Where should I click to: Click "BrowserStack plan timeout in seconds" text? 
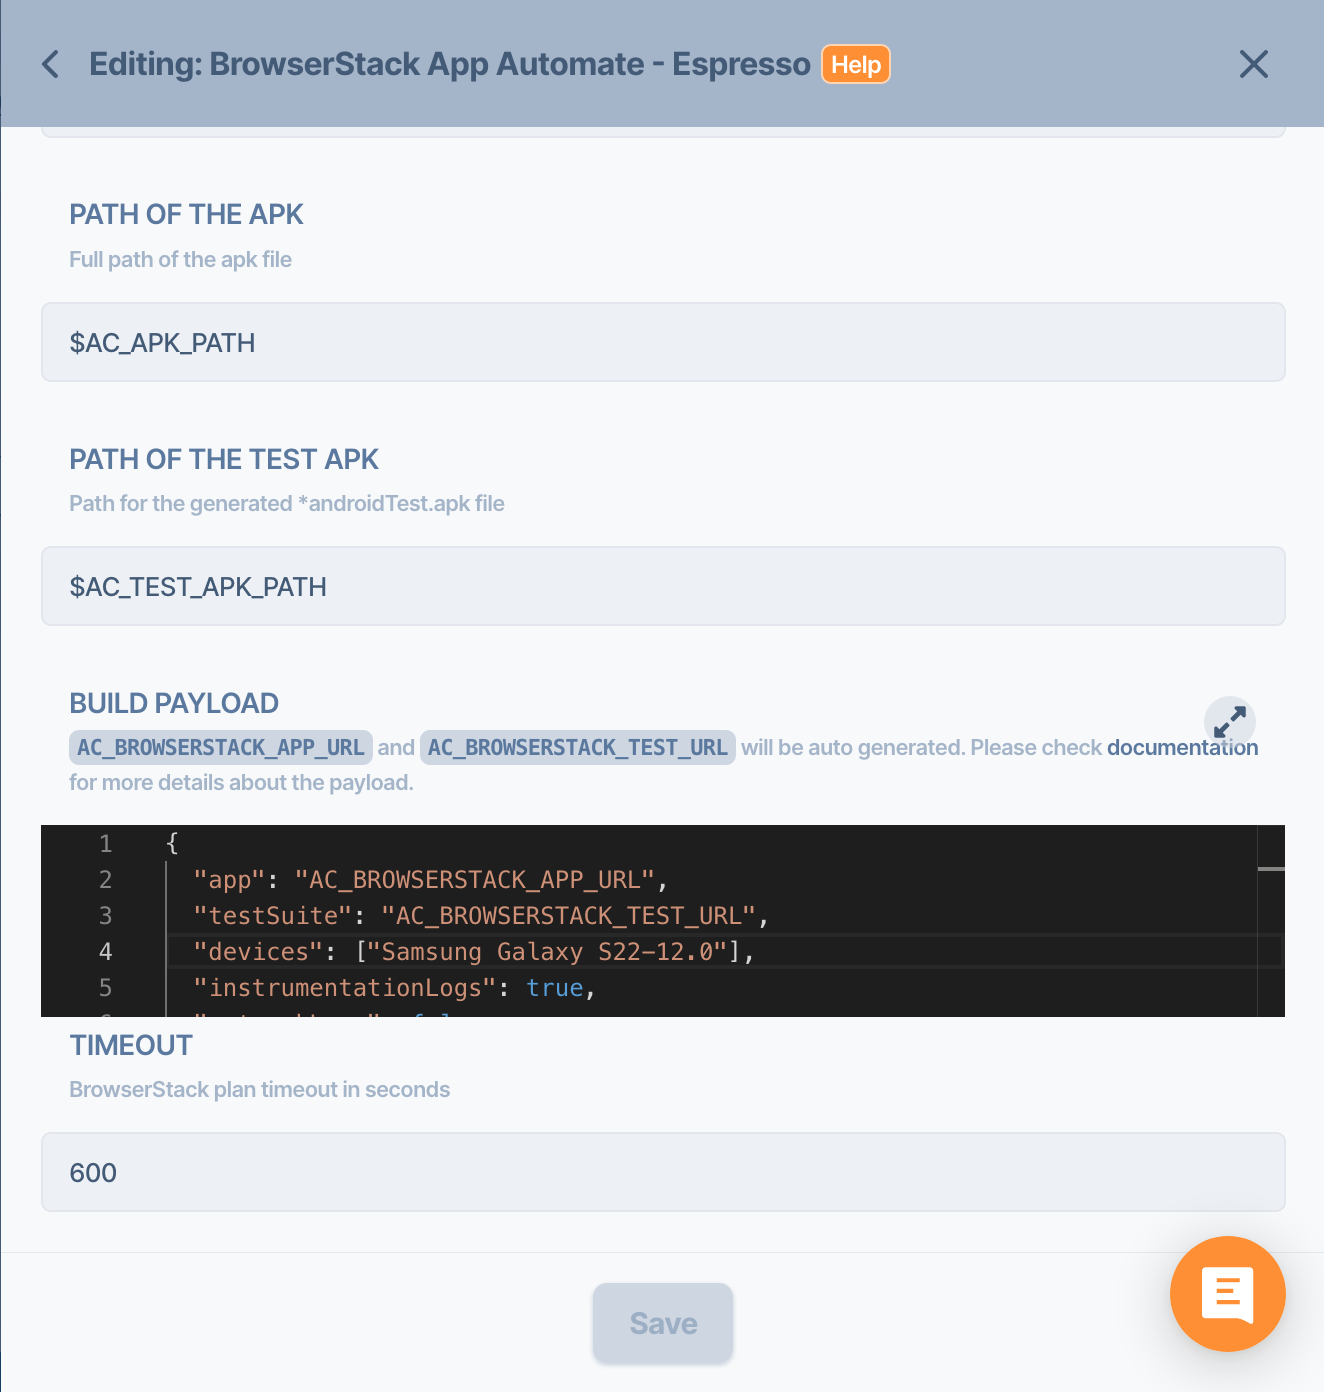coord(260,1089)
